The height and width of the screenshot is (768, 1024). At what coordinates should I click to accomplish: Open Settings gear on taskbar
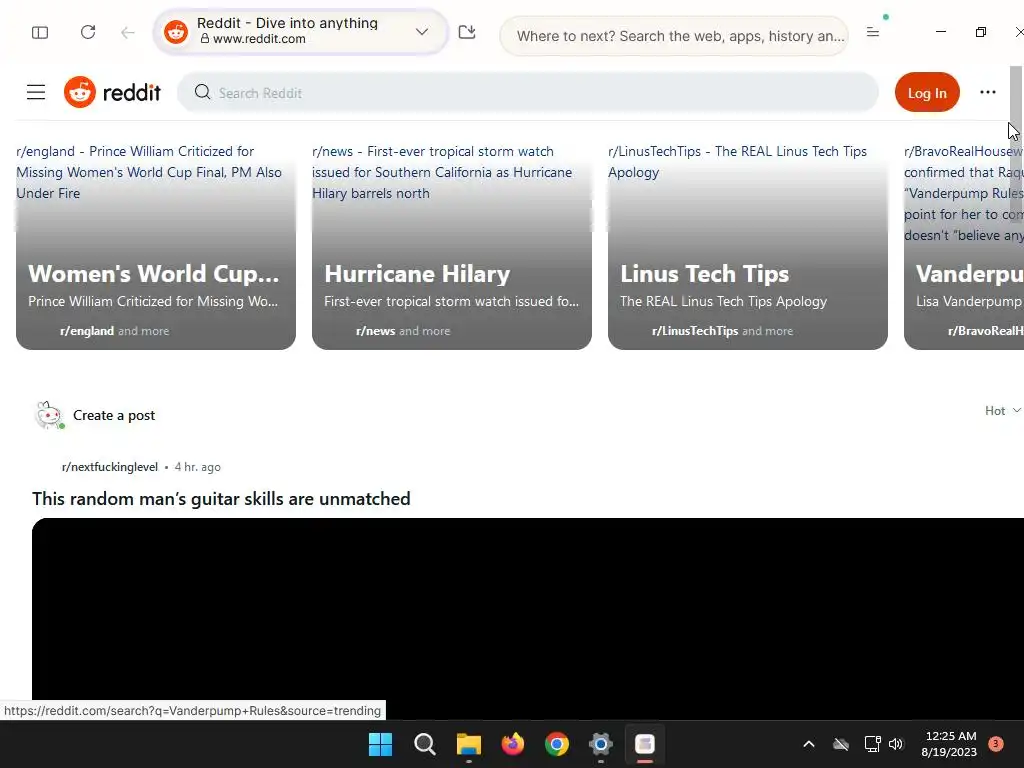click(x=600, y=744)
